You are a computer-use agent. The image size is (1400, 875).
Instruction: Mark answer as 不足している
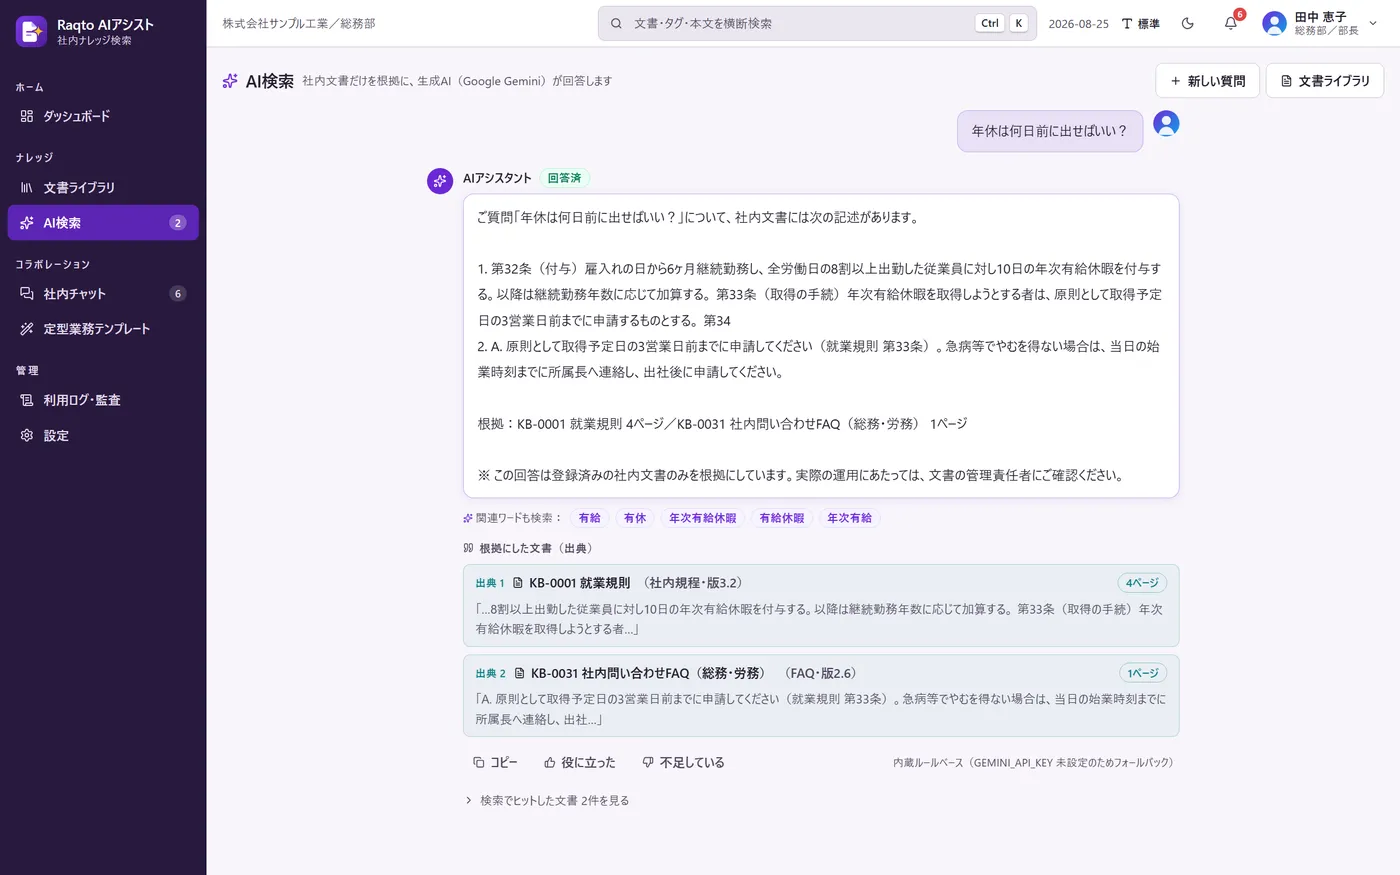pyautogui.click(x=683, y=762)
